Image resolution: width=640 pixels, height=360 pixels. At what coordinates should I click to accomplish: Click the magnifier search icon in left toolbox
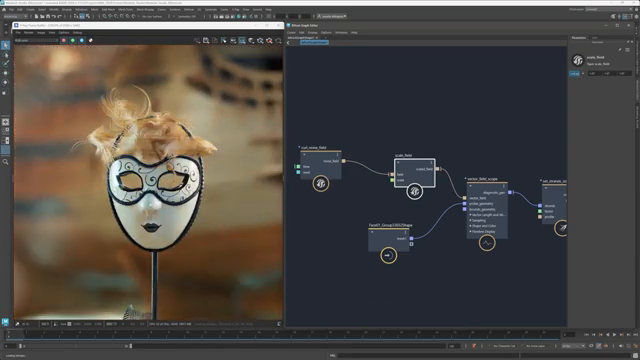(5, 162)
